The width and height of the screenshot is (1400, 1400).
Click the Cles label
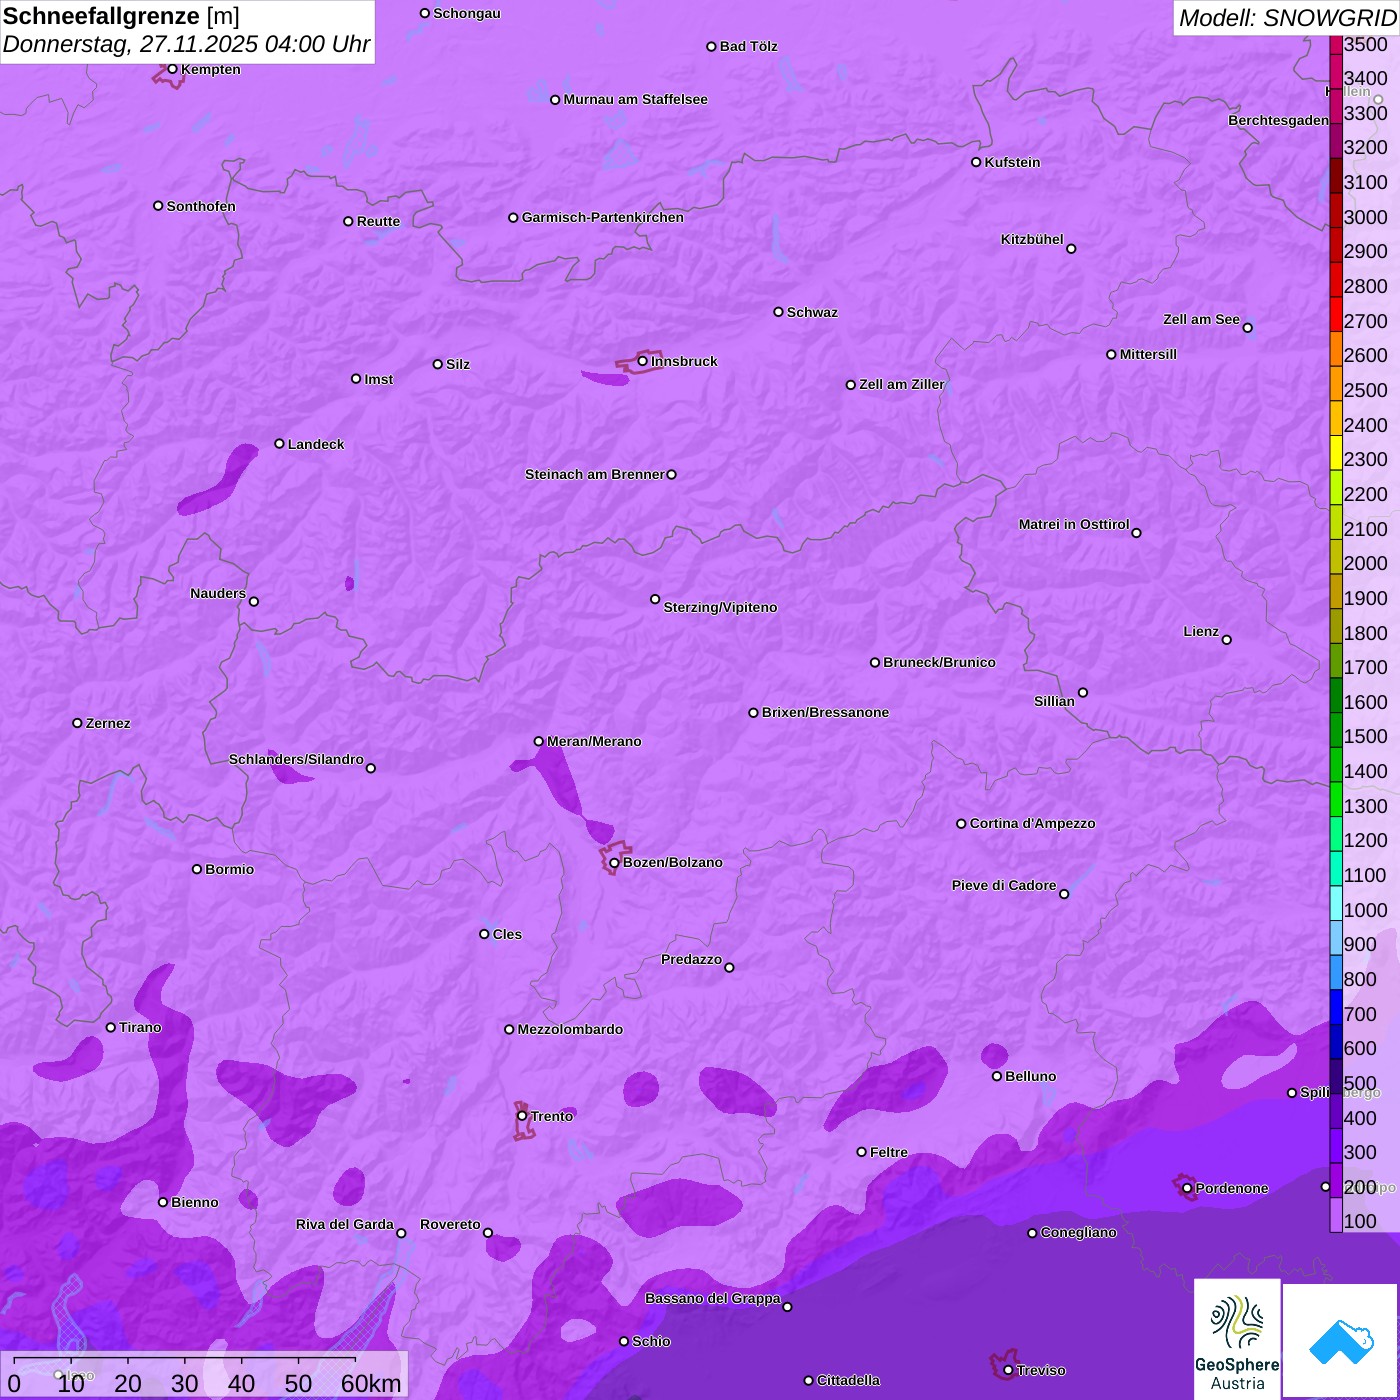click(x=507, y=934)
